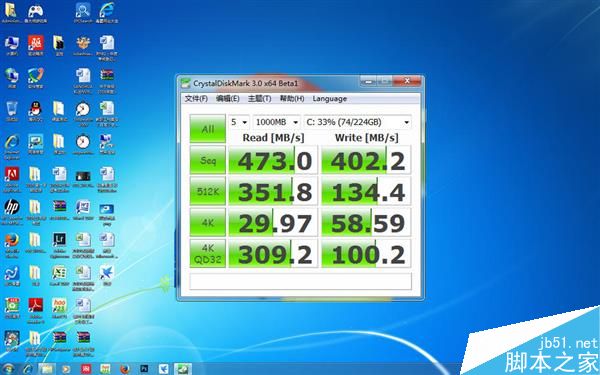Select the Recycle Bin desktop icon
The height and width of the screenshot is (375, 600).
pos(12,111)
